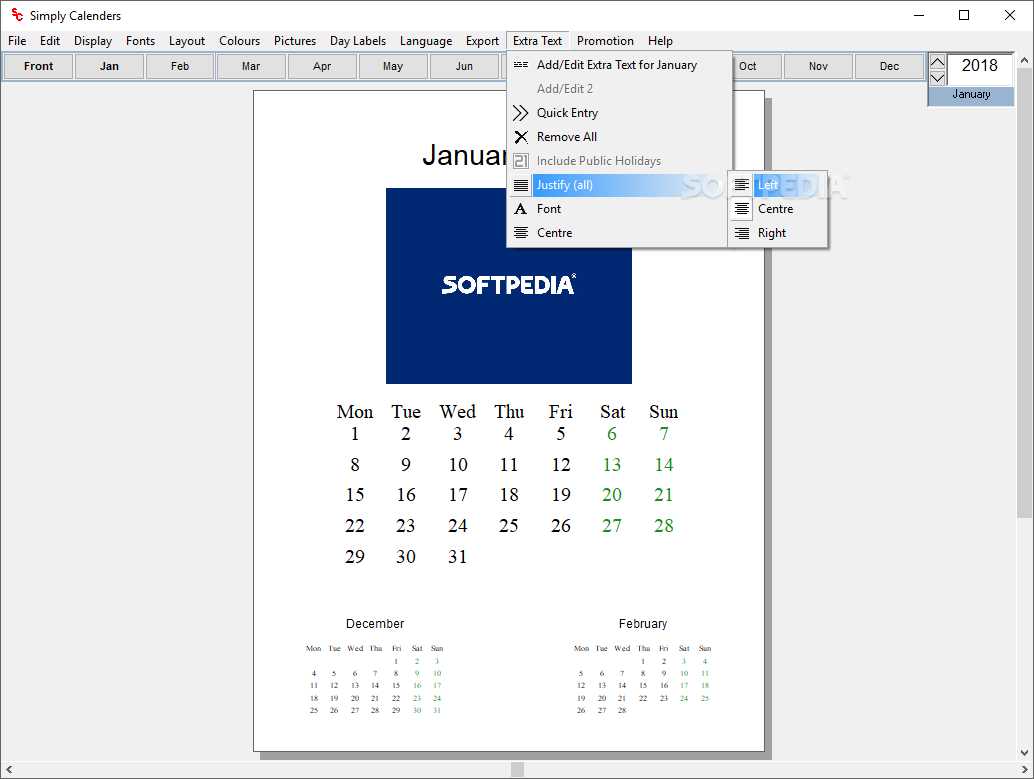Viewport: 1034px width, 779px height.
Task: Close the Extra Text menu
Action: coord(537,41)
